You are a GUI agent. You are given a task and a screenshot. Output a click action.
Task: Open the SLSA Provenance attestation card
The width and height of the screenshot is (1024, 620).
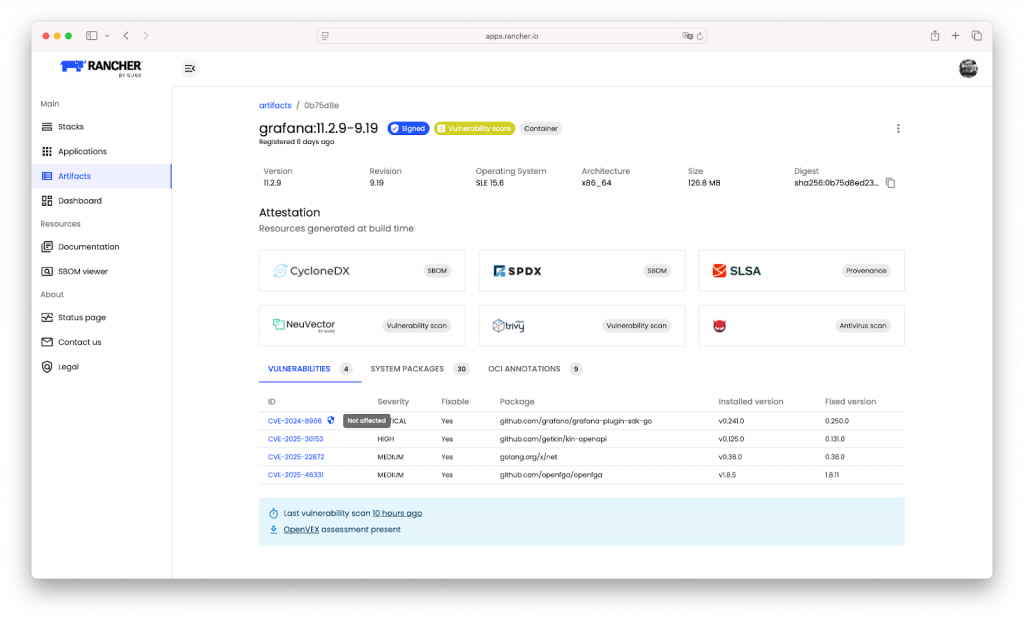pos(801,271)
